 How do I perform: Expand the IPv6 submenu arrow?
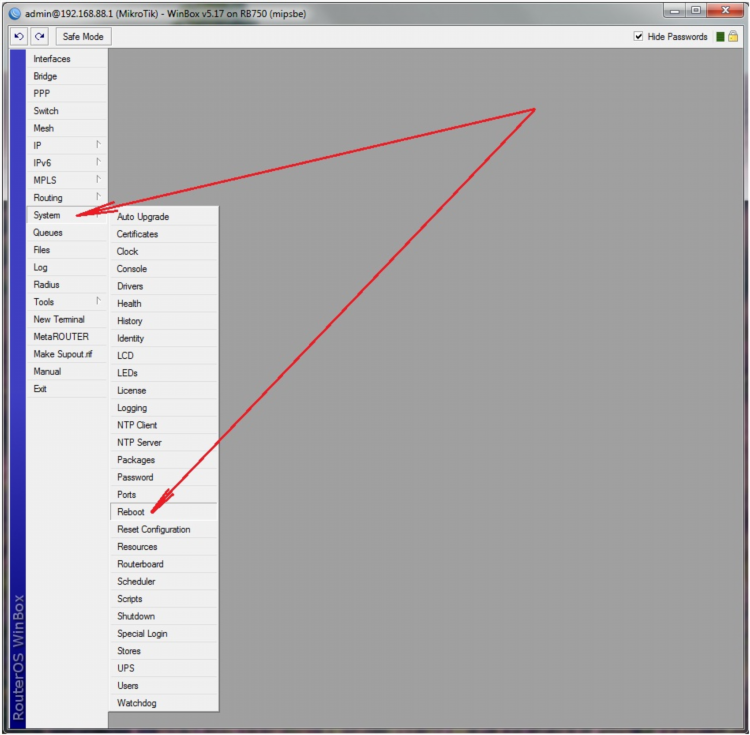coord(98,162)
